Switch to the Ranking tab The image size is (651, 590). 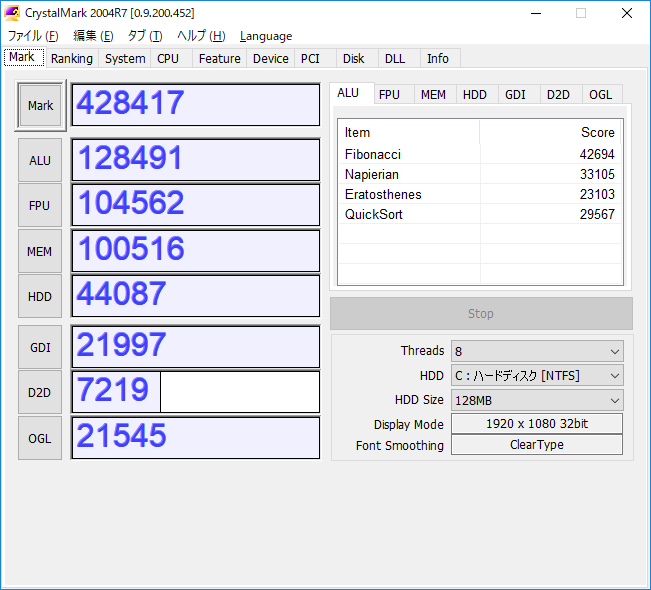(x=72, y=59)
